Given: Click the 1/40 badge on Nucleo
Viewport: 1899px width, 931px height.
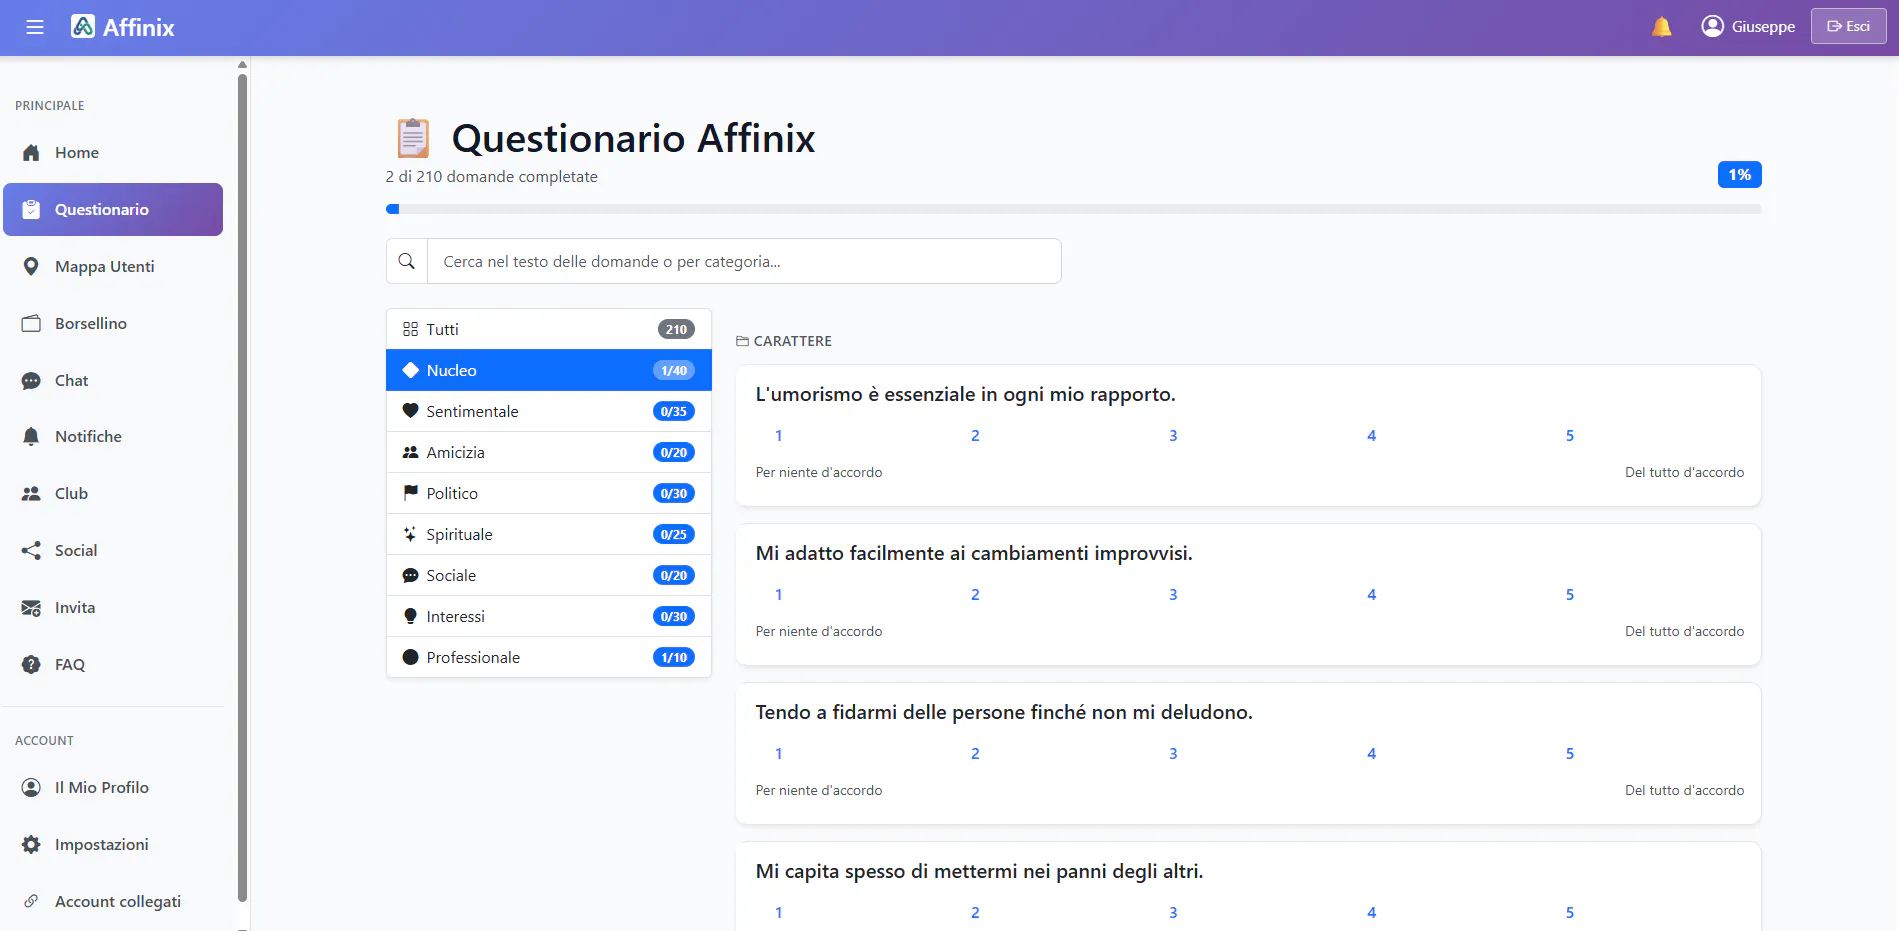Looking at the screenshot, I should tap(674, 370).
